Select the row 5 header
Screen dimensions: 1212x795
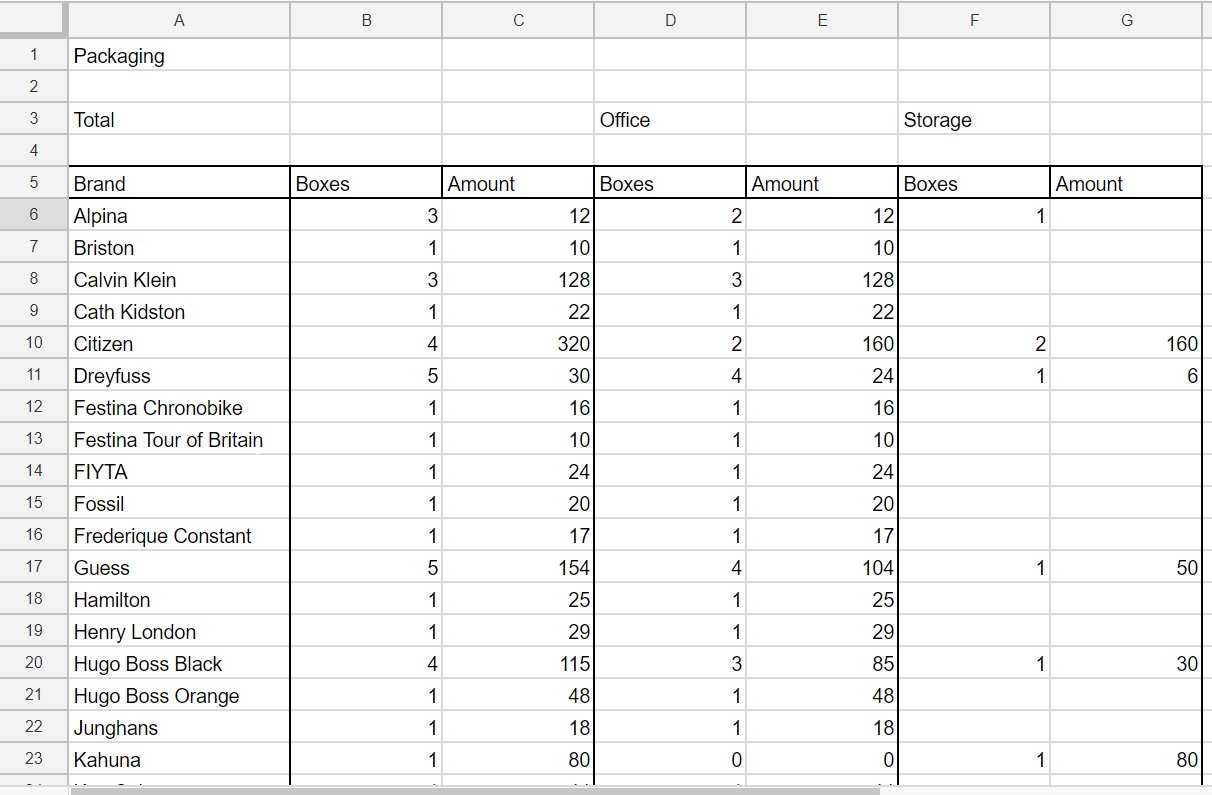[33, 184]
